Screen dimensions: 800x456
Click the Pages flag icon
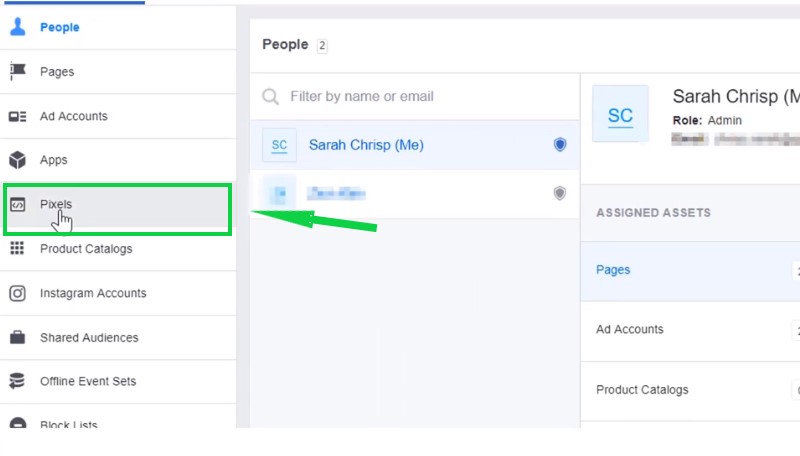pyautogui.click(x=17, y=71)
